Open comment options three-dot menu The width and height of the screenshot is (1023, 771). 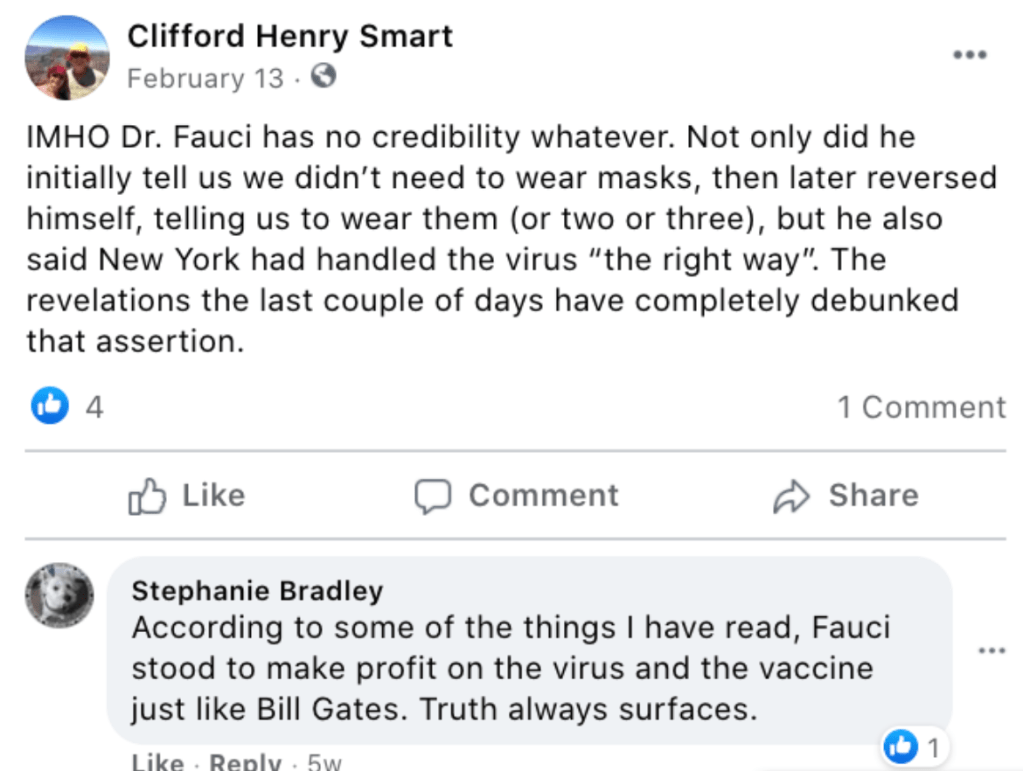pos(991,651)
